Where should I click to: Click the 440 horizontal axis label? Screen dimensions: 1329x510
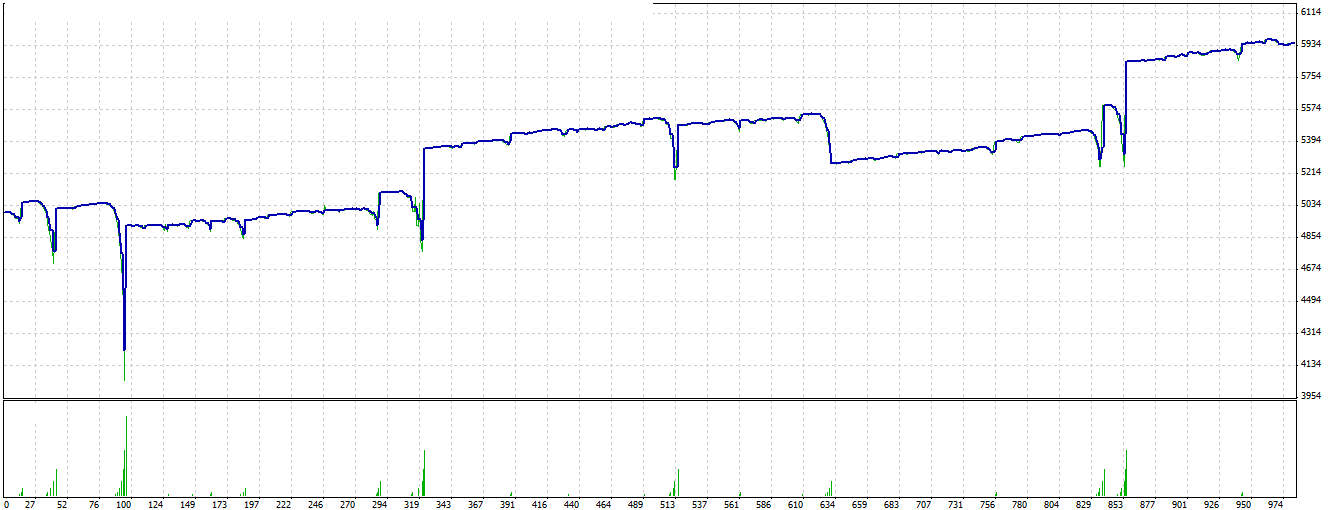point(571,504)
